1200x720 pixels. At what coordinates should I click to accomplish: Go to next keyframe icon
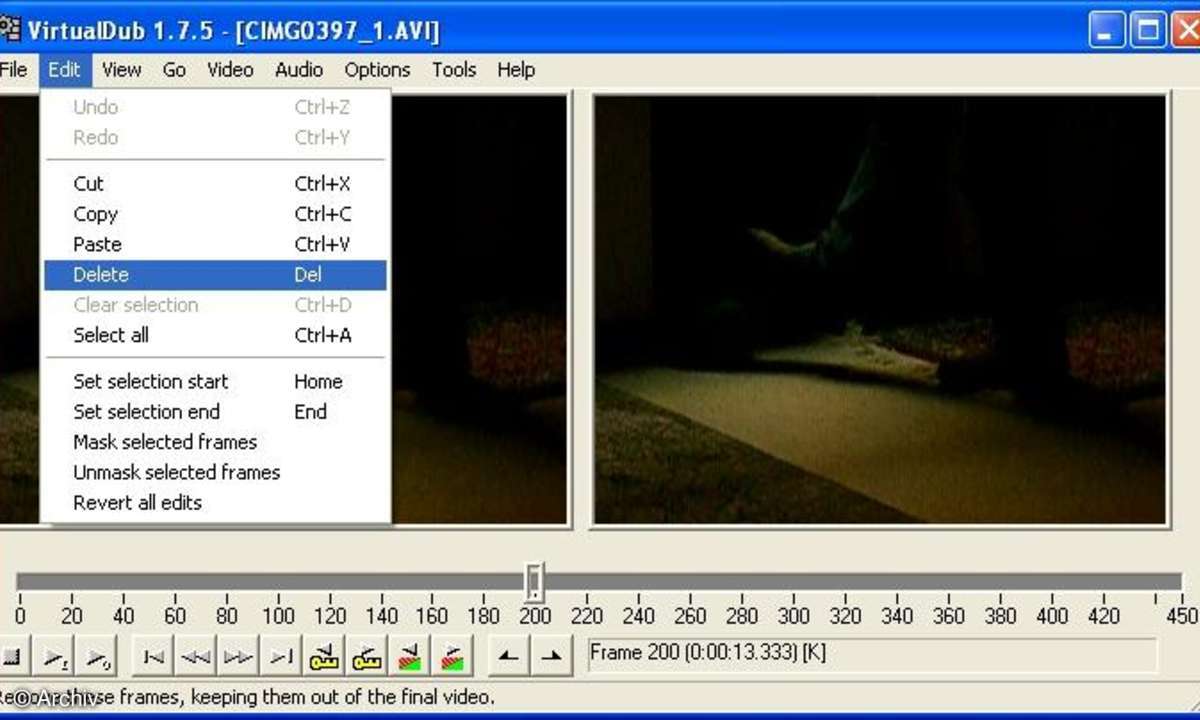(x=367, y=657)
